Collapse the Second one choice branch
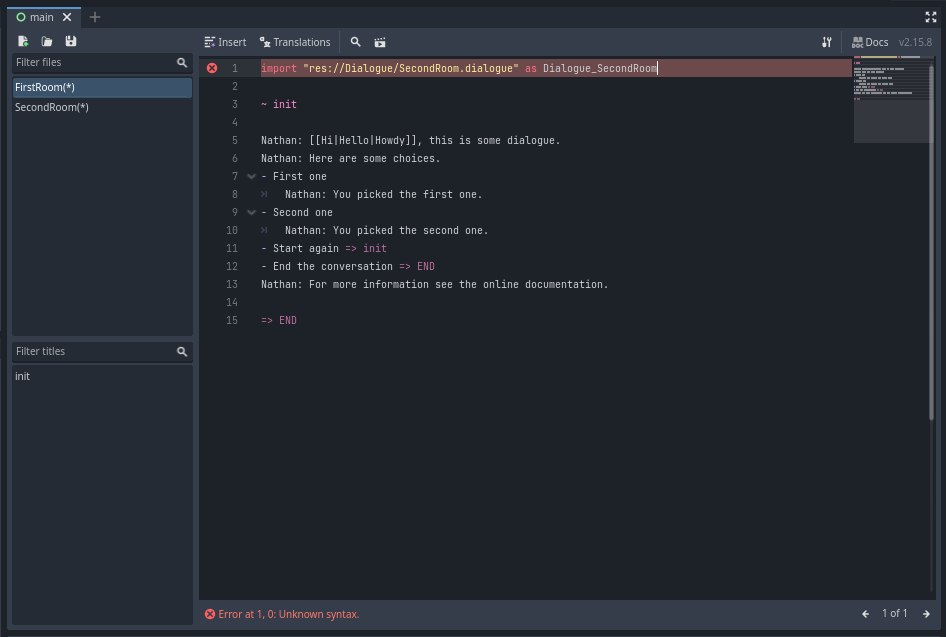This screenshot has height=637, width=946. click(x=251, y=212)
